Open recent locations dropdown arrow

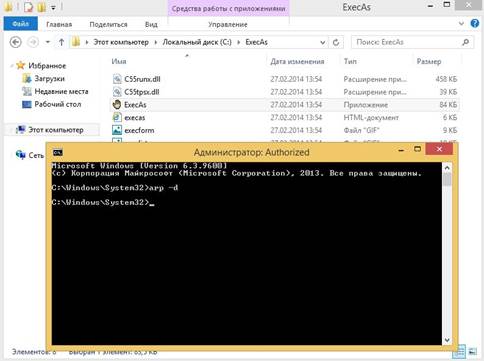[x=48, y=42]
